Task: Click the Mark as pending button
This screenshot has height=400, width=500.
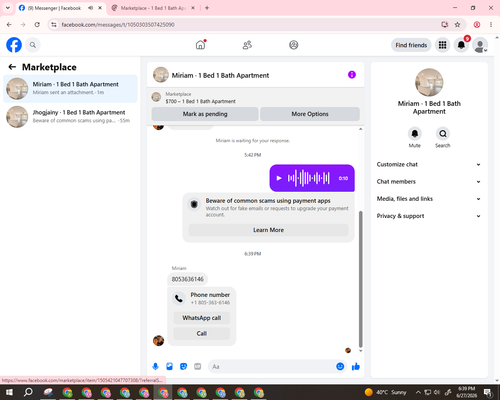Action: click(x=205, y=114)
